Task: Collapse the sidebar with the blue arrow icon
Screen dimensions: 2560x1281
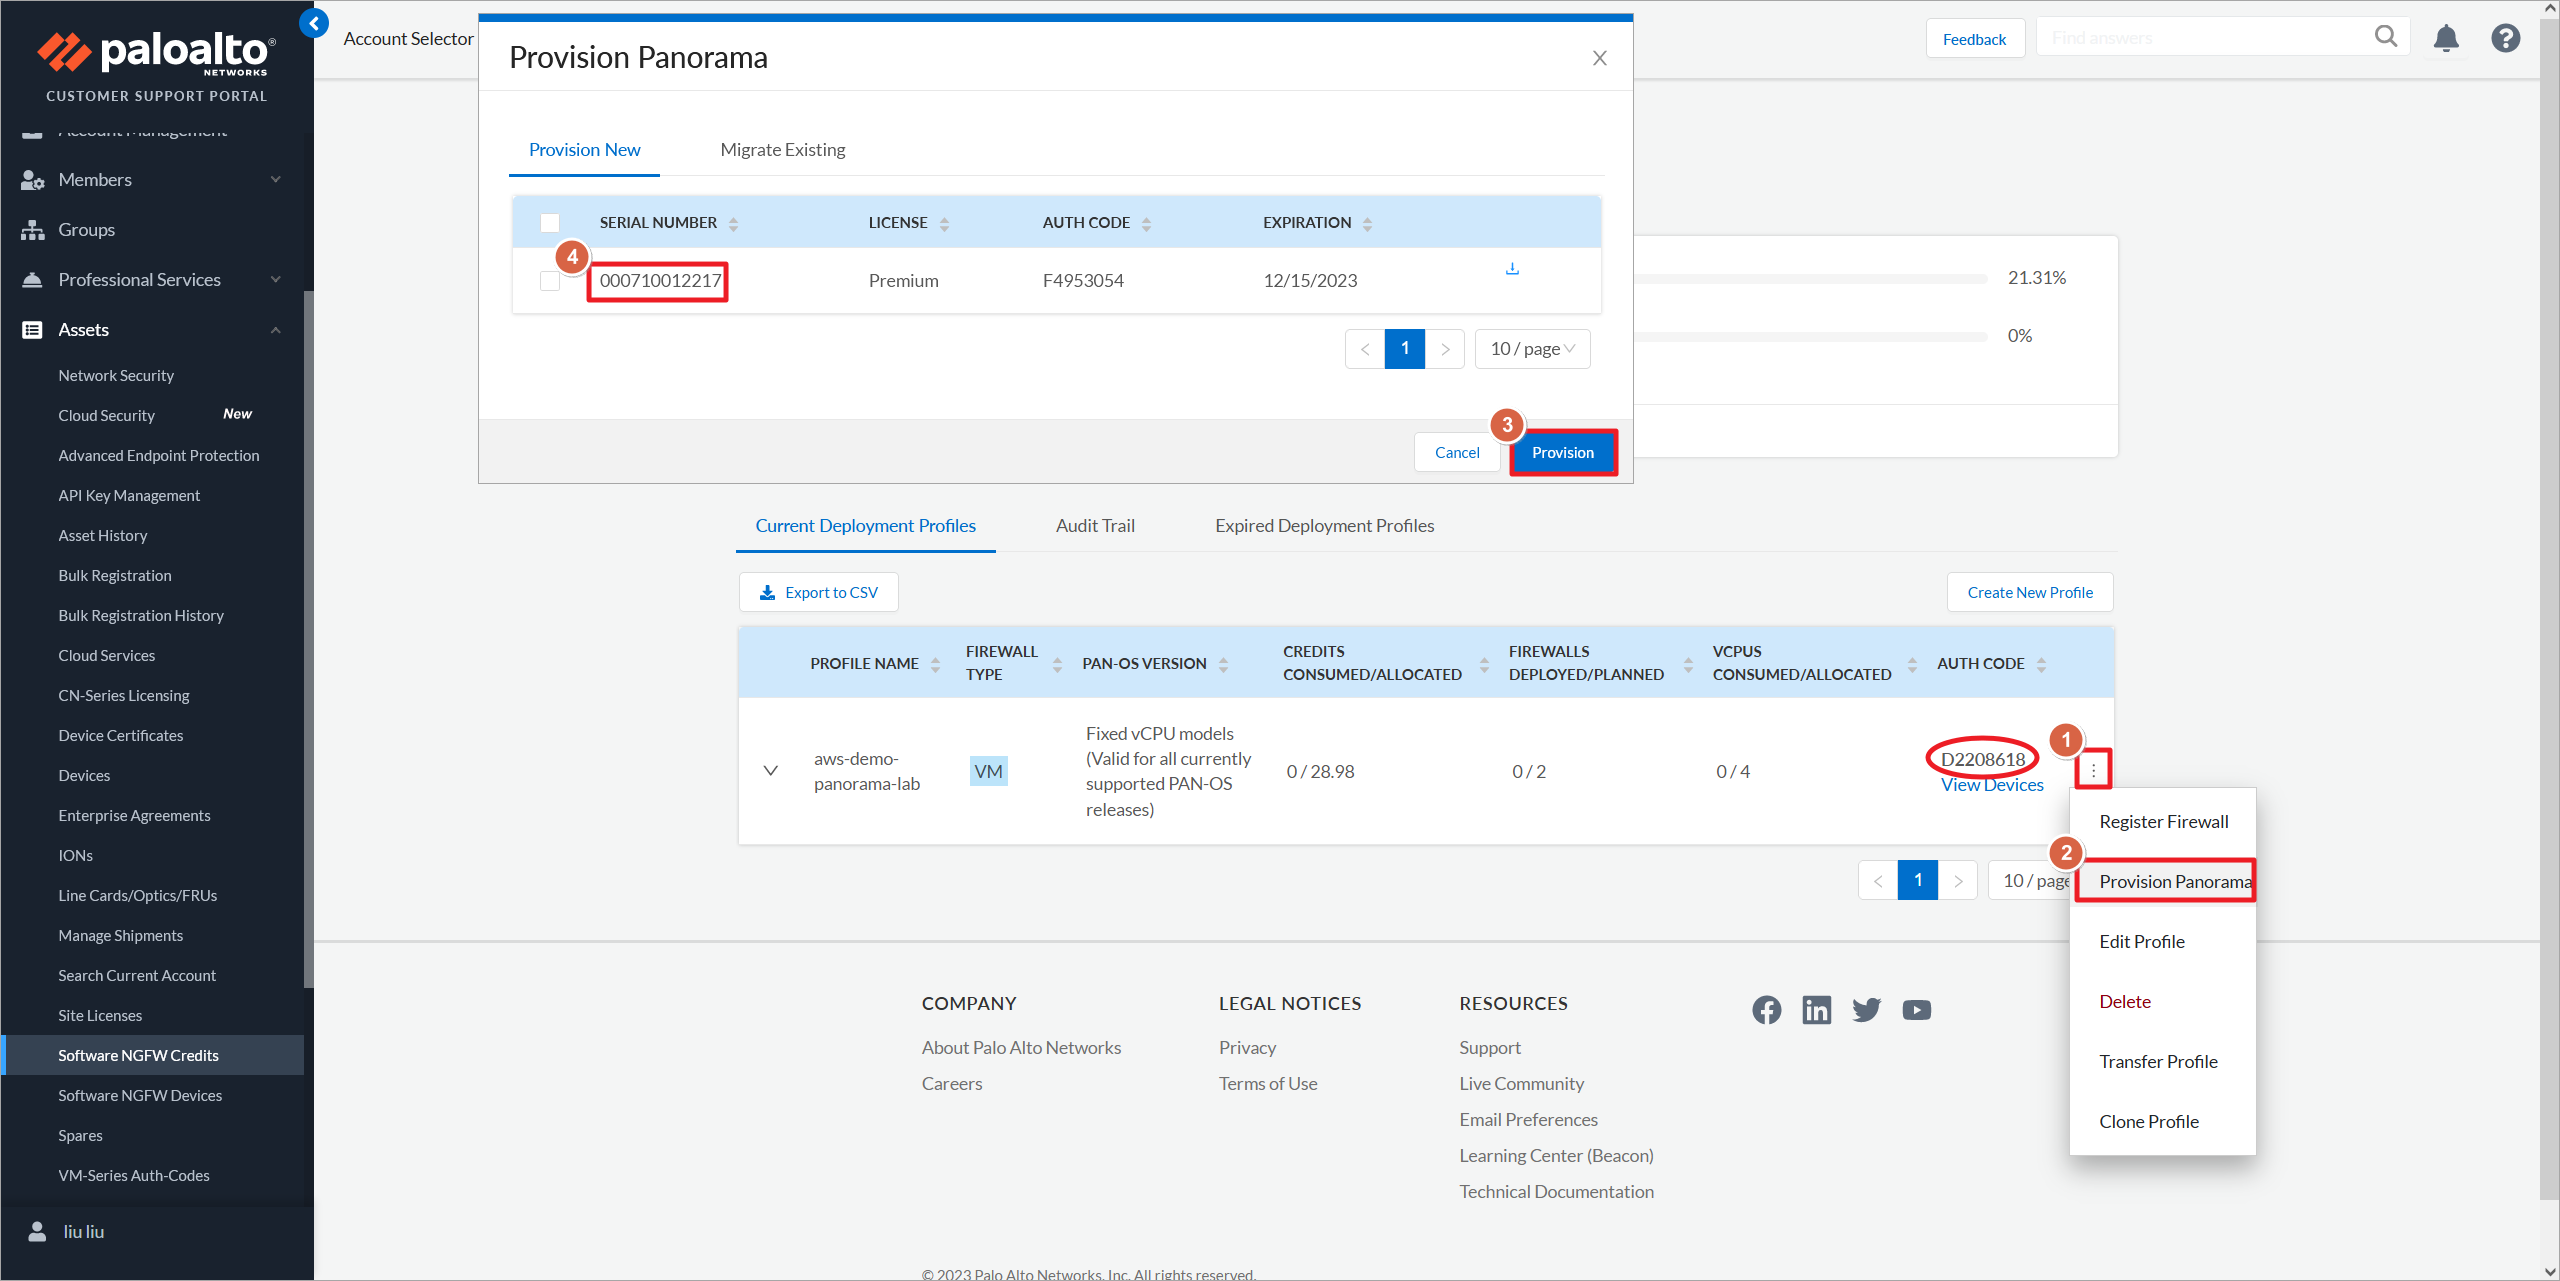Action: (x=314, y=23)
